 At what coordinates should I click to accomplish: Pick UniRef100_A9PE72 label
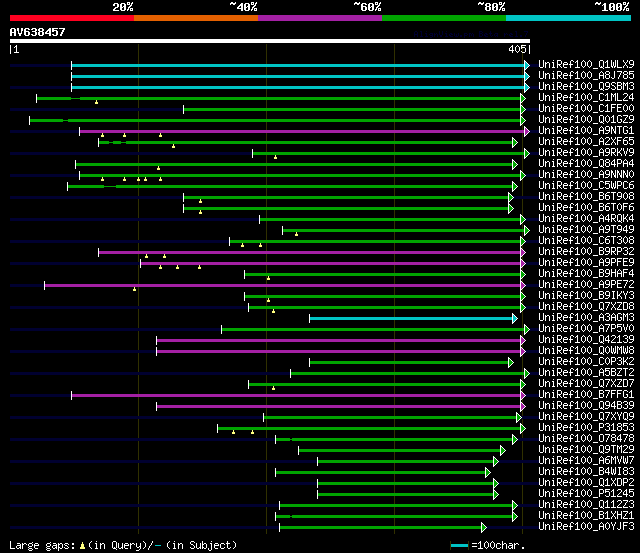click(586, 285)
